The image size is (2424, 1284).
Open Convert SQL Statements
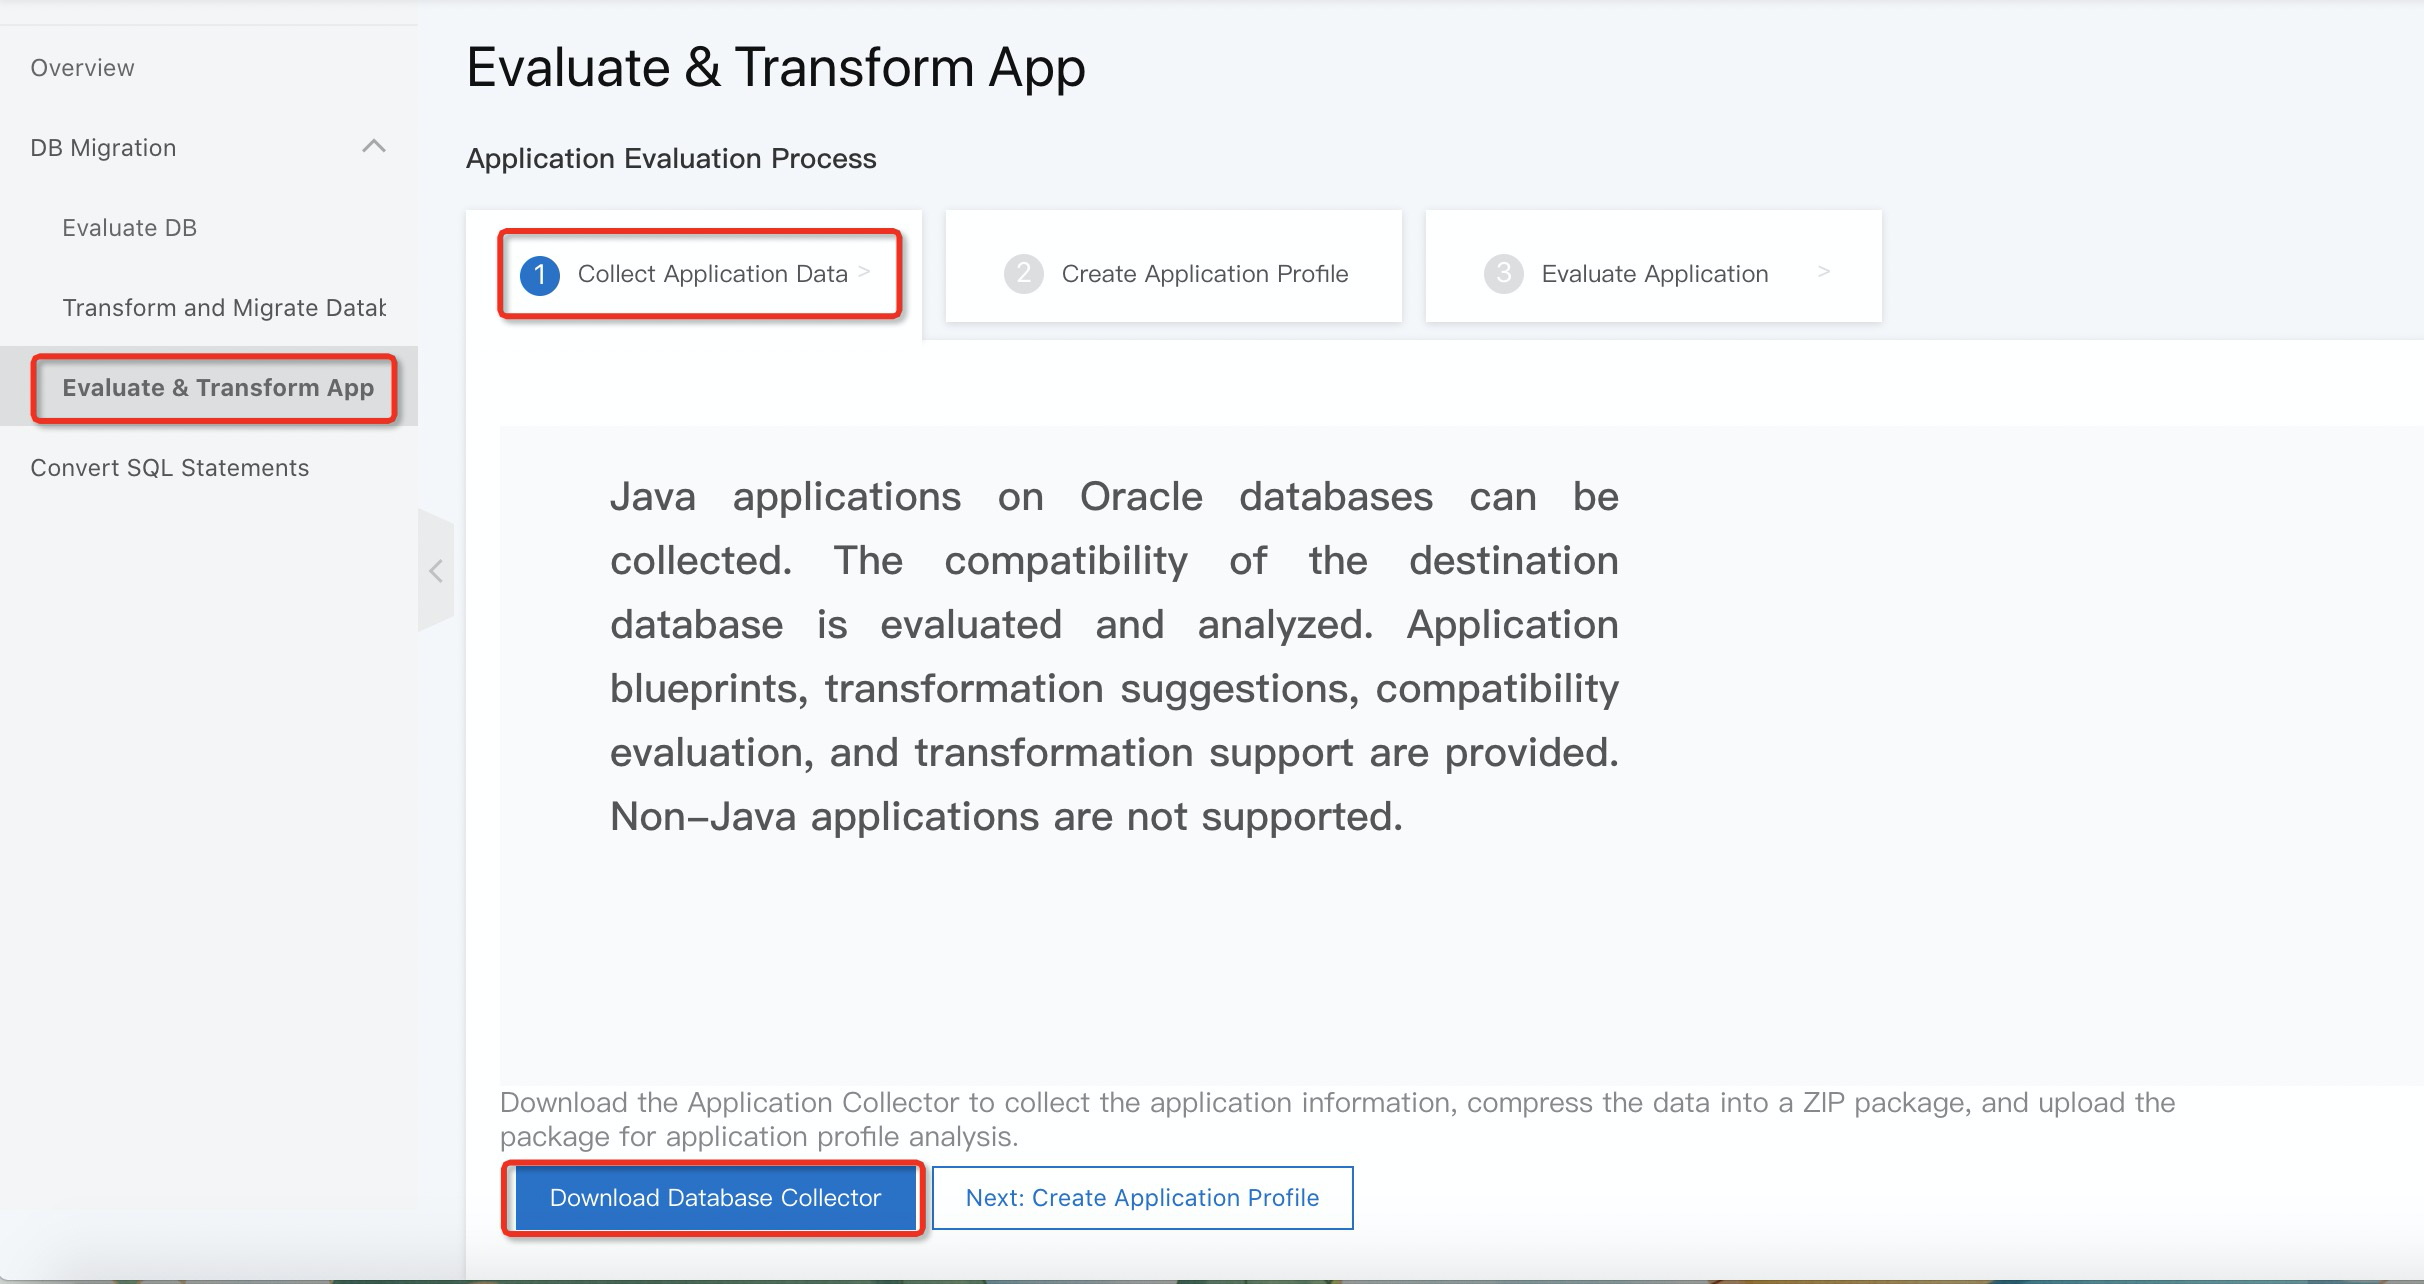point(169,468)
